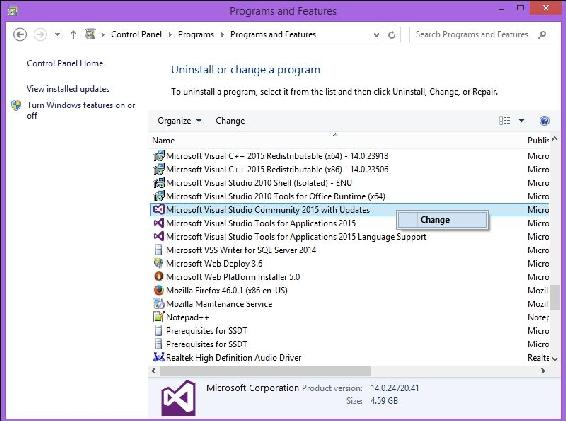Expand address bar history dropdown
Viewport: 566px width, 421px height.
pos(376,35)
